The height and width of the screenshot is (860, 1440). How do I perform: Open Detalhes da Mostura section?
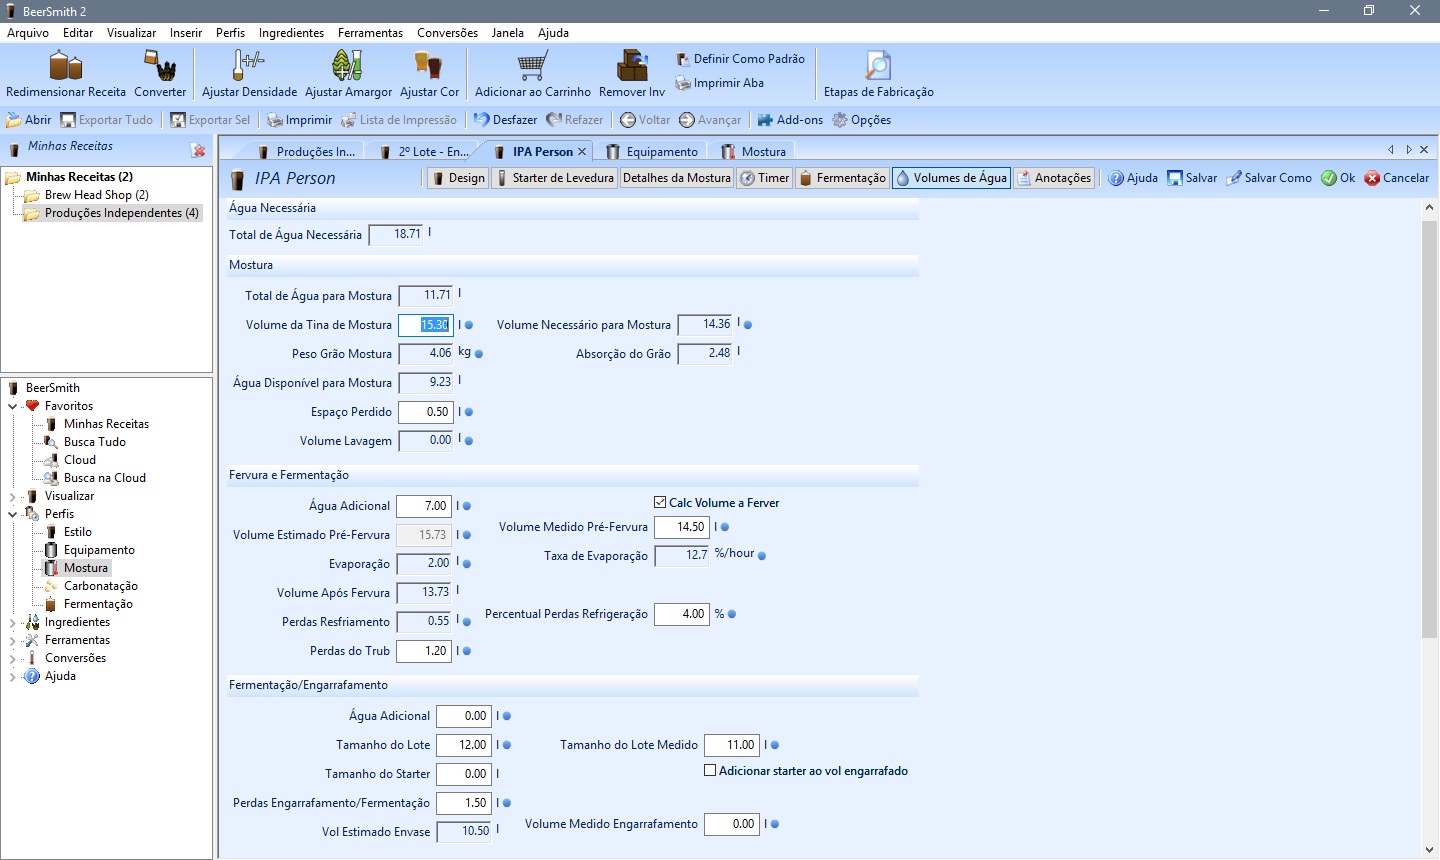click(x=677, y=178)
